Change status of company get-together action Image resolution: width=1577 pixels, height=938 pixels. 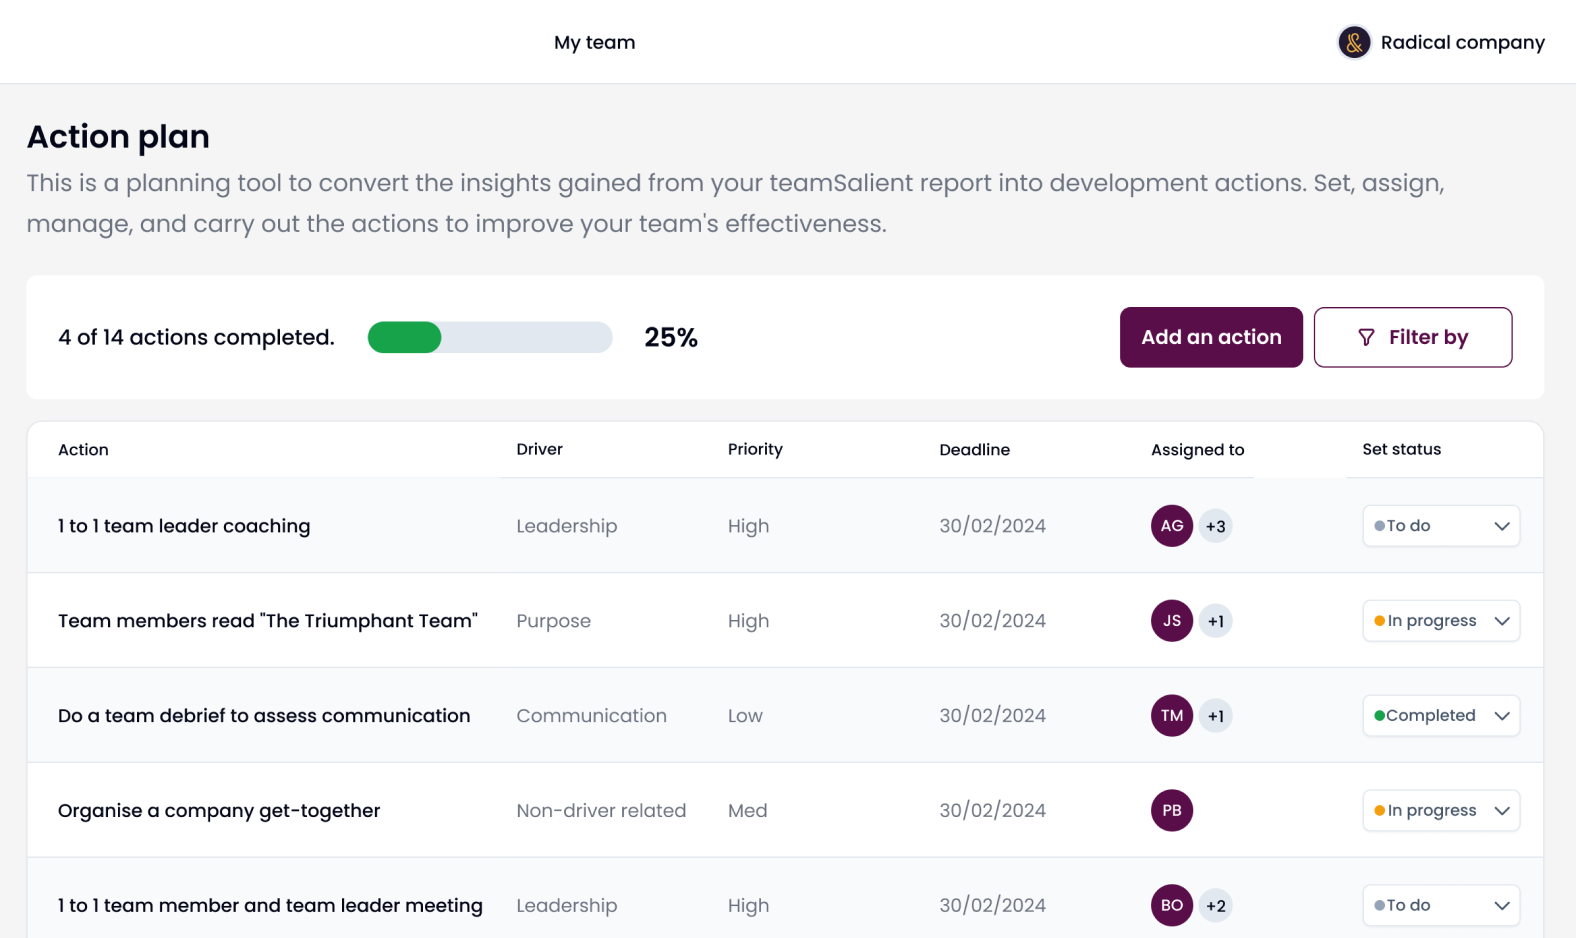[x=1440, y=811]
